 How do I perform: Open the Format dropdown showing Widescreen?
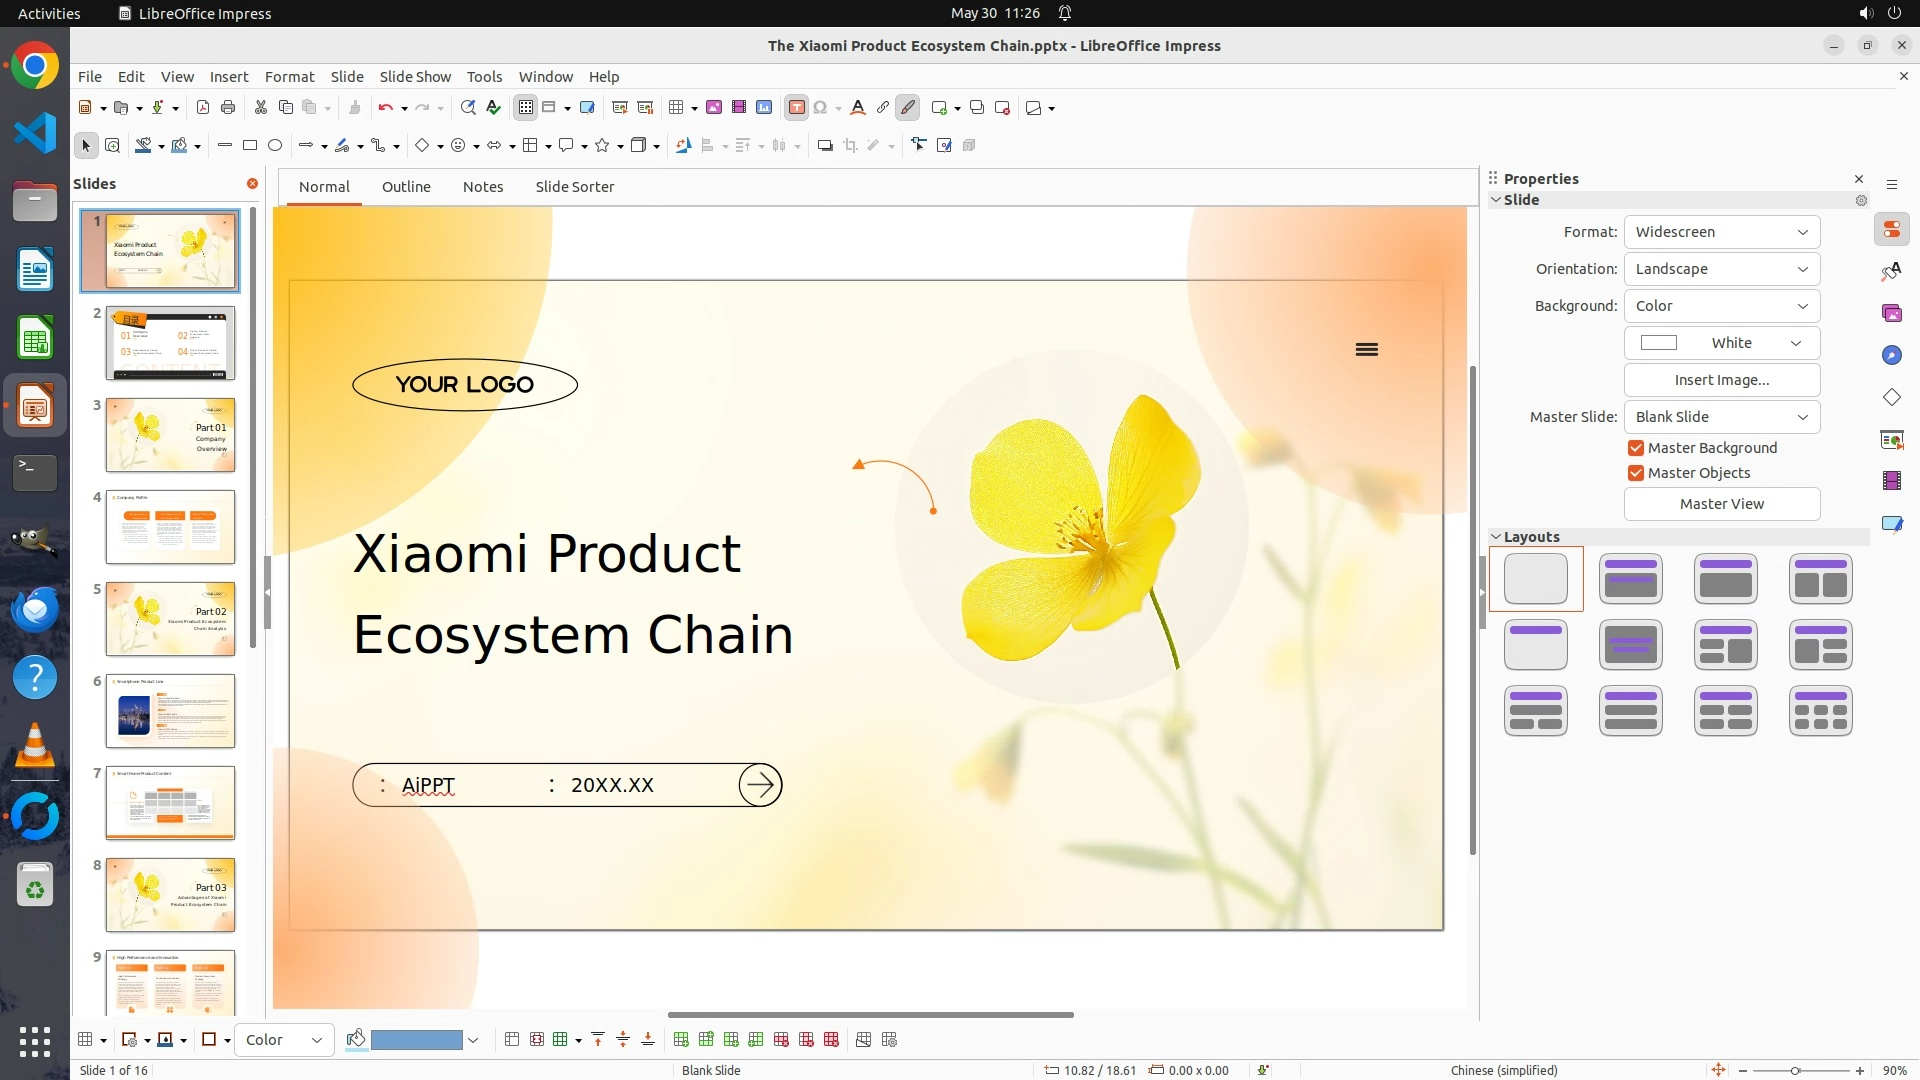pyautogui.click(x=1721, y=232)
